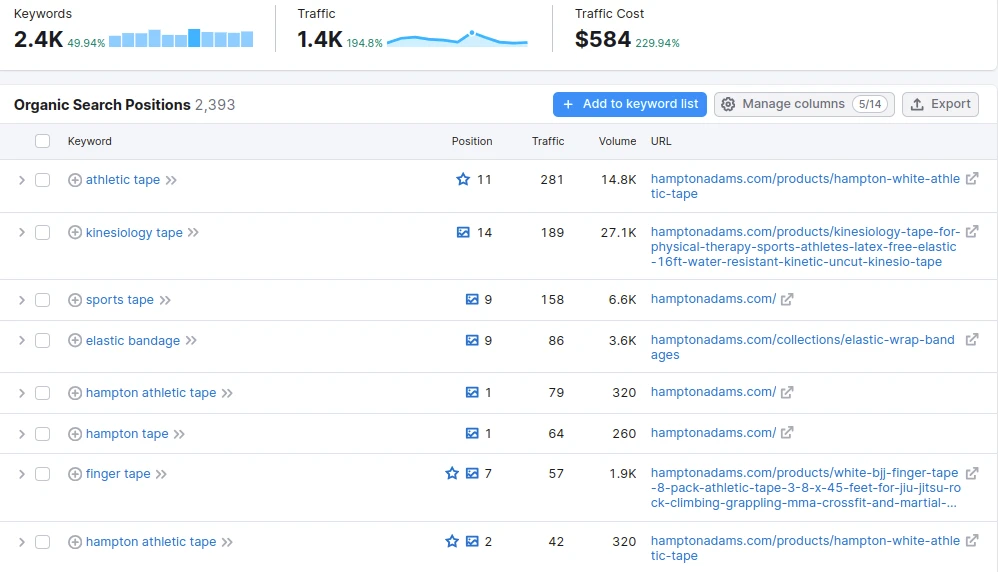Click the URL column header
The width and height of the screenshot is (998, 572).
[661, 141]
